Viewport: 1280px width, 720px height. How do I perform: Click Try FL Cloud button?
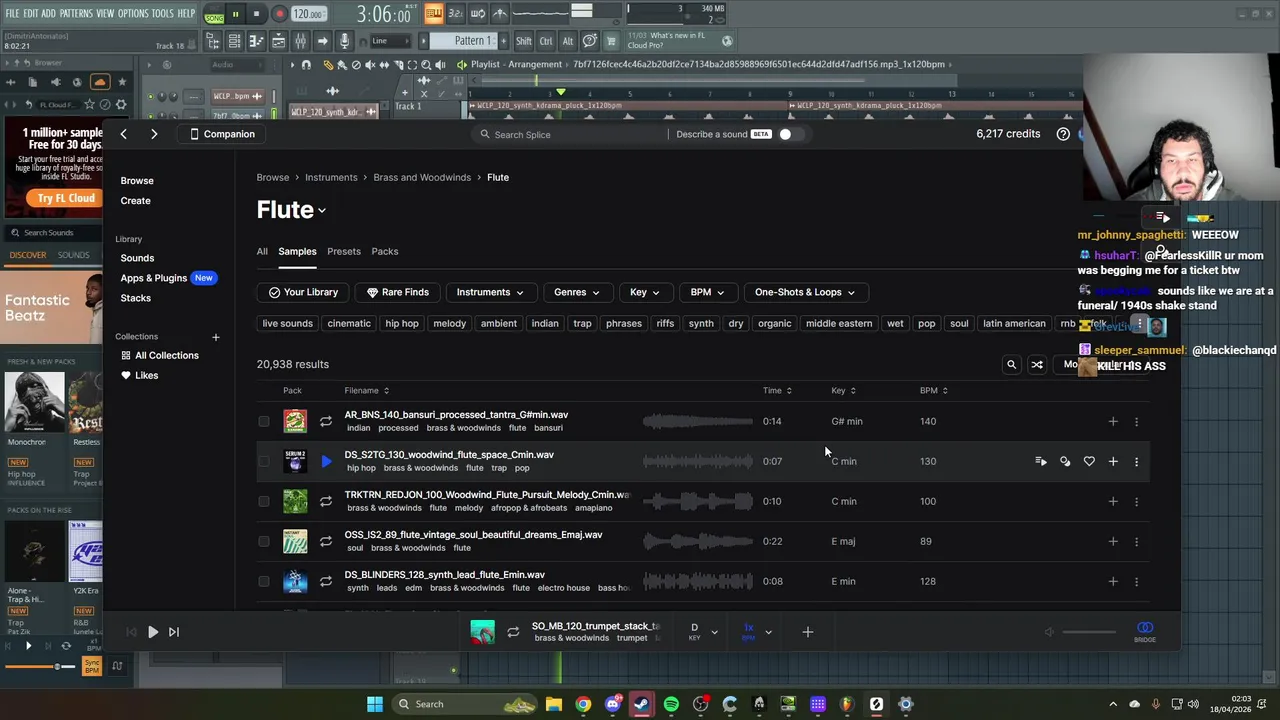point(66,198)
